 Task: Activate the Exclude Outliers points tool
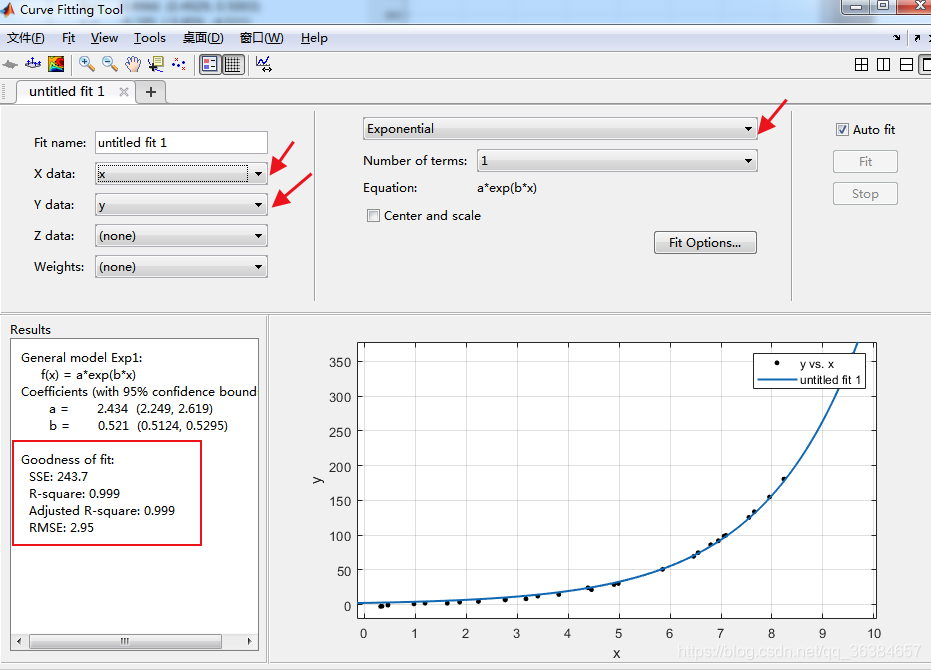coord(179,64)
